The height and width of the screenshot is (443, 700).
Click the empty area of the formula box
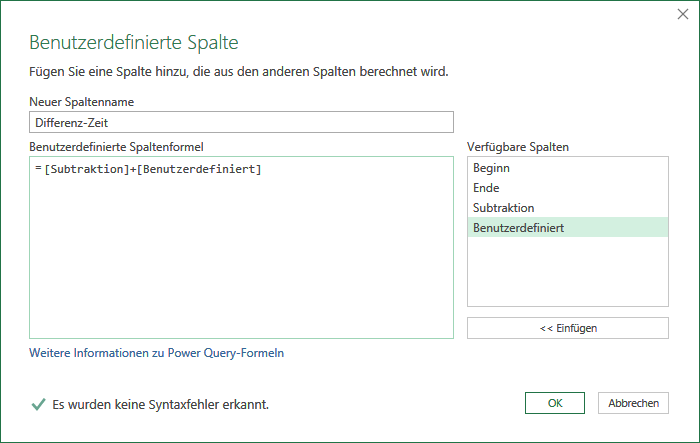(x=242, y=259)
